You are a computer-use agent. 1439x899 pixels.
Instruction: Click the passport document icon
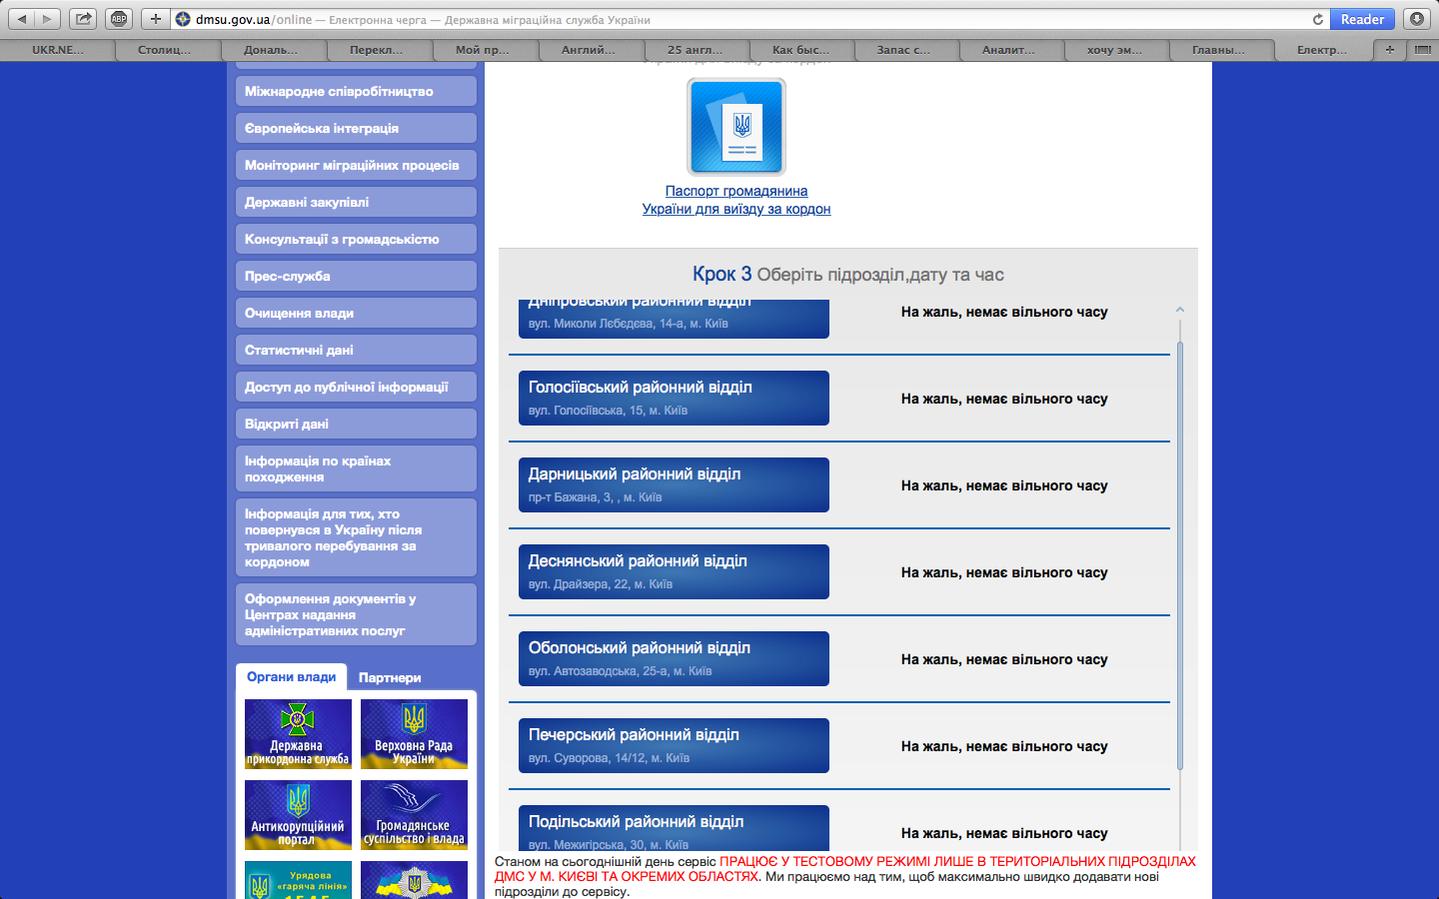pyautogui.click(x=736, y=127)
